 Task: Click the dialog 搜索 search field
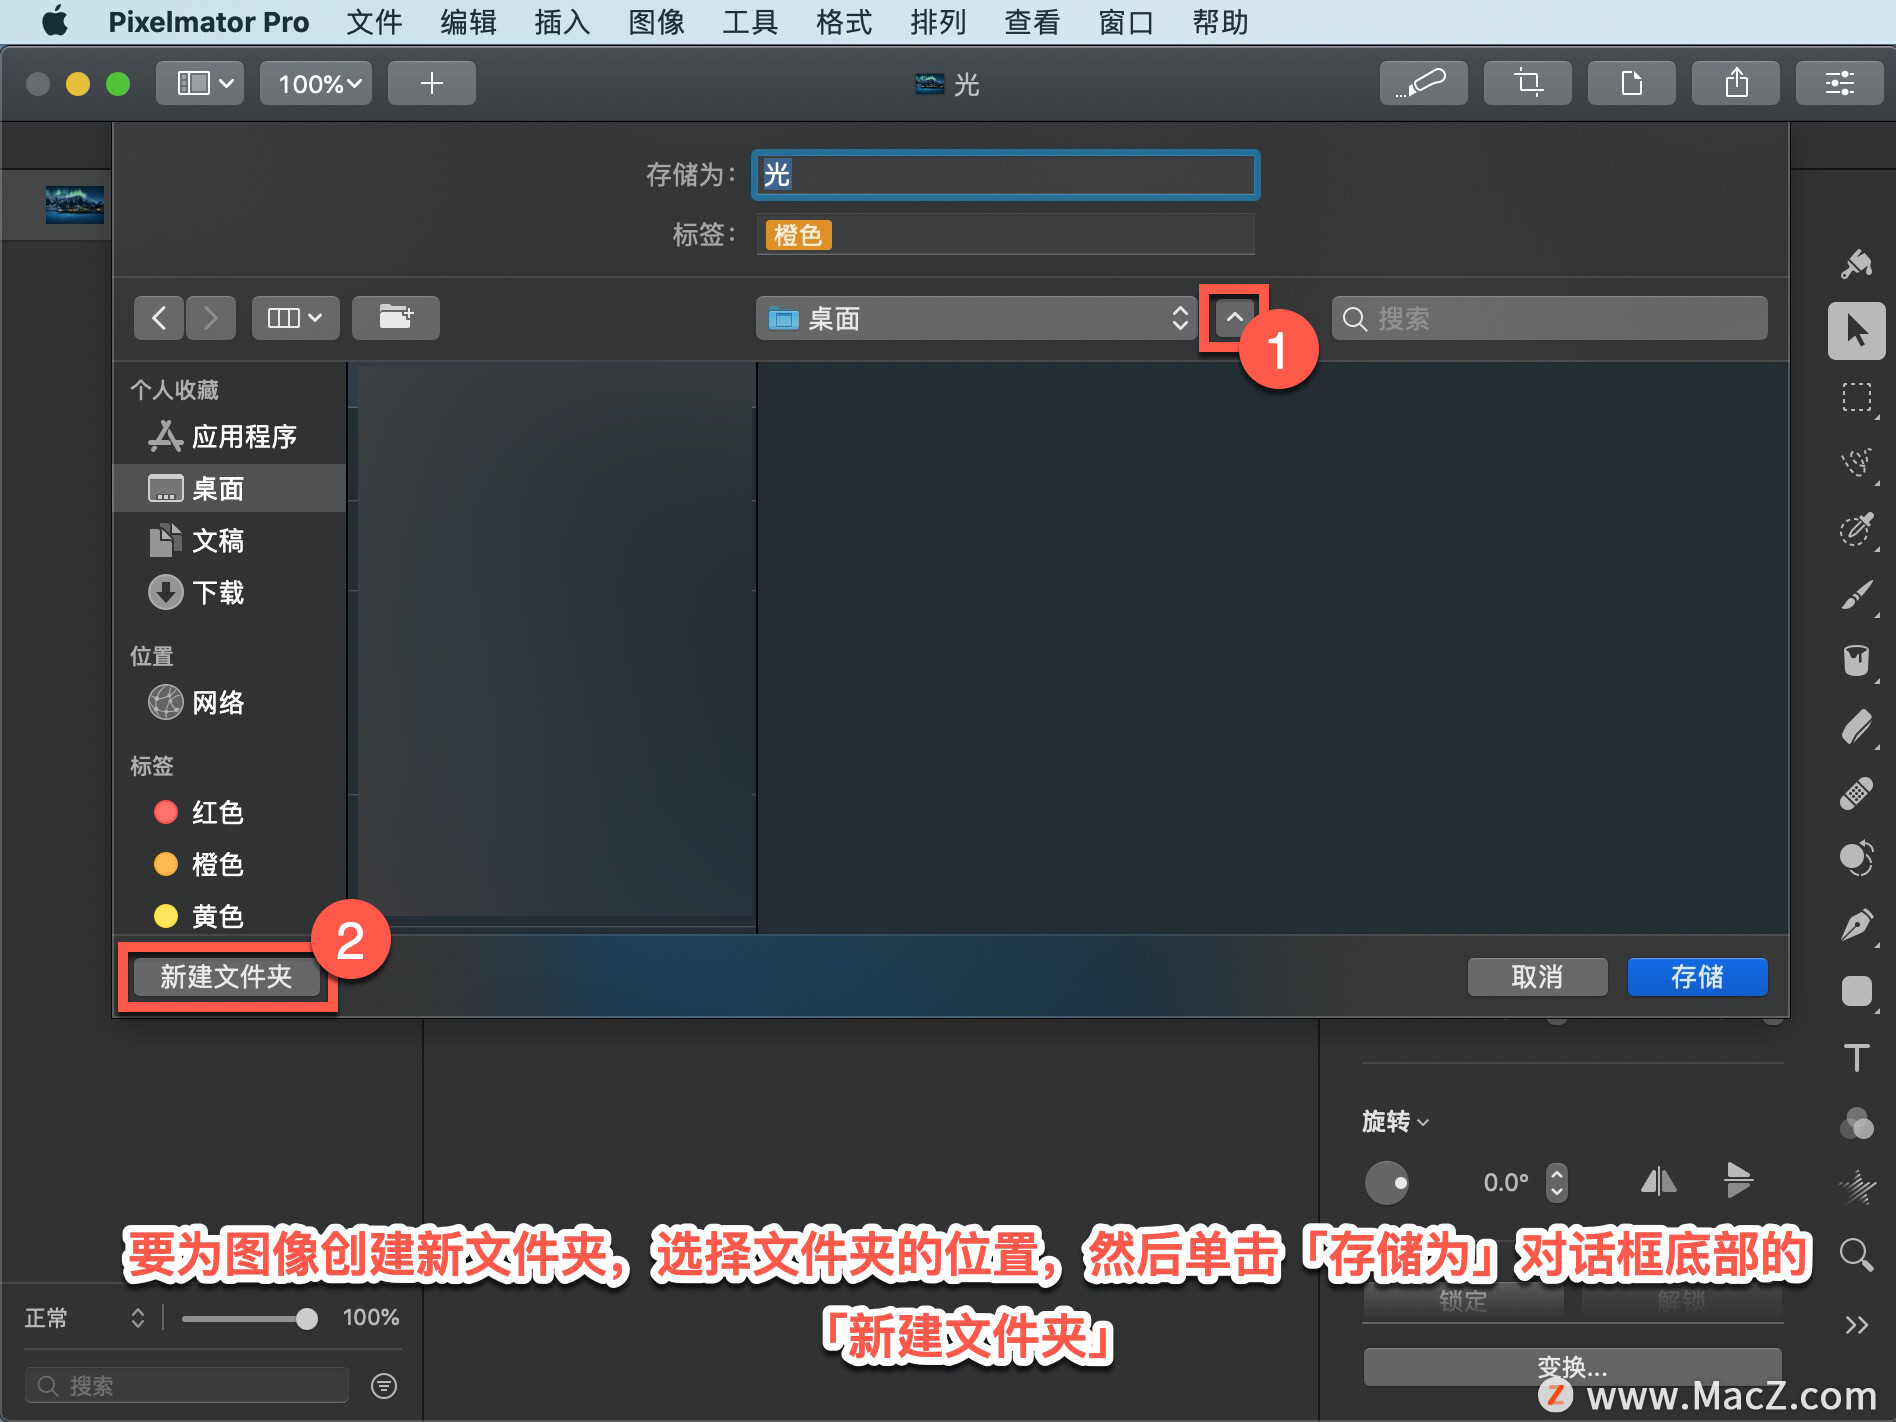[1550, 318]
